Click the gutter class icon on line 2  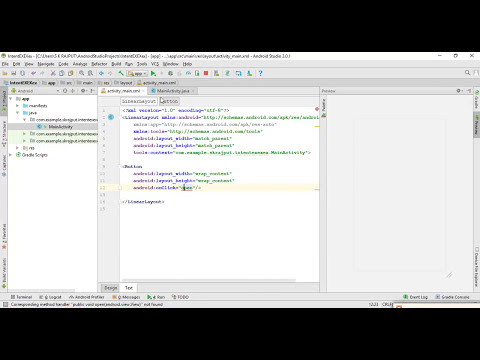coord(111,117)
